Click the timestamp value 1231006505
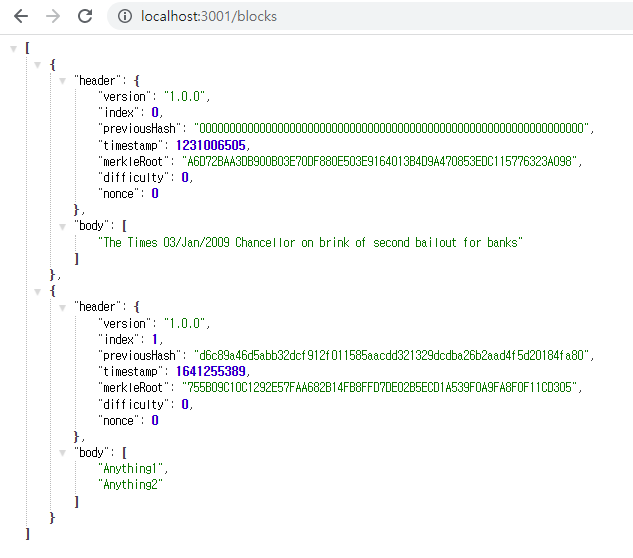633x558 pixels. point(212,145)
